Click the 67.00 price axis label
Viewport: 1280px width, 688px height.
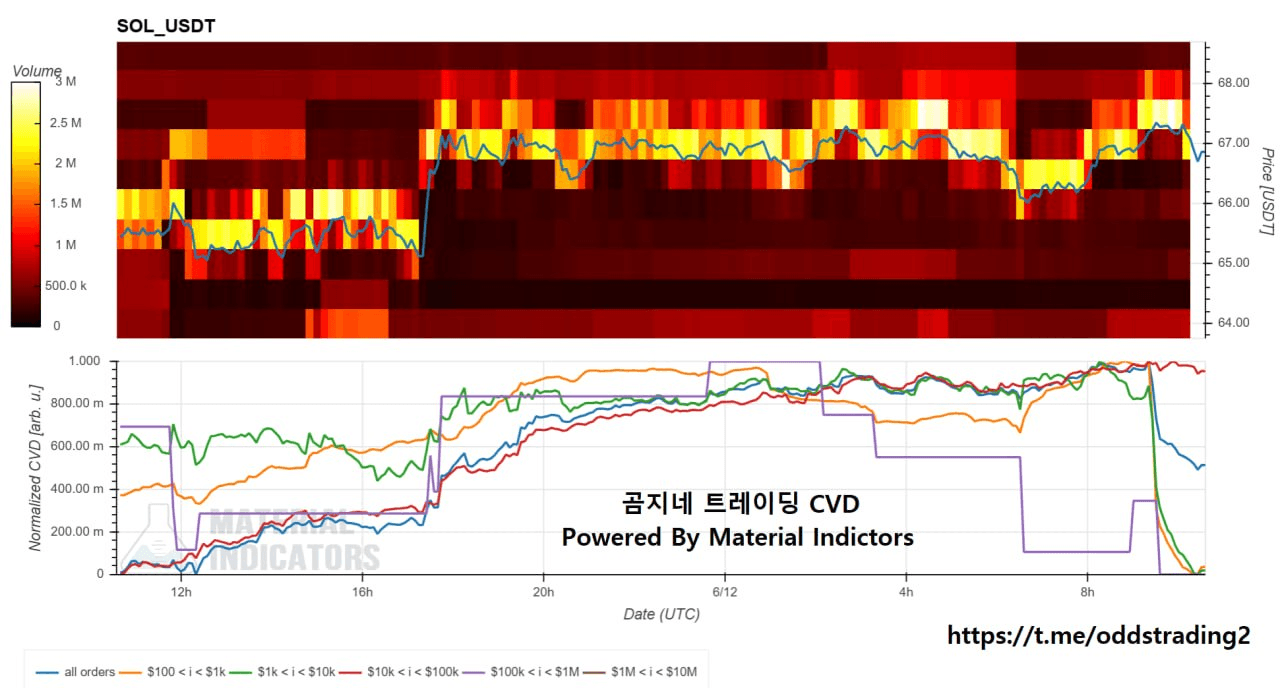1230,143
